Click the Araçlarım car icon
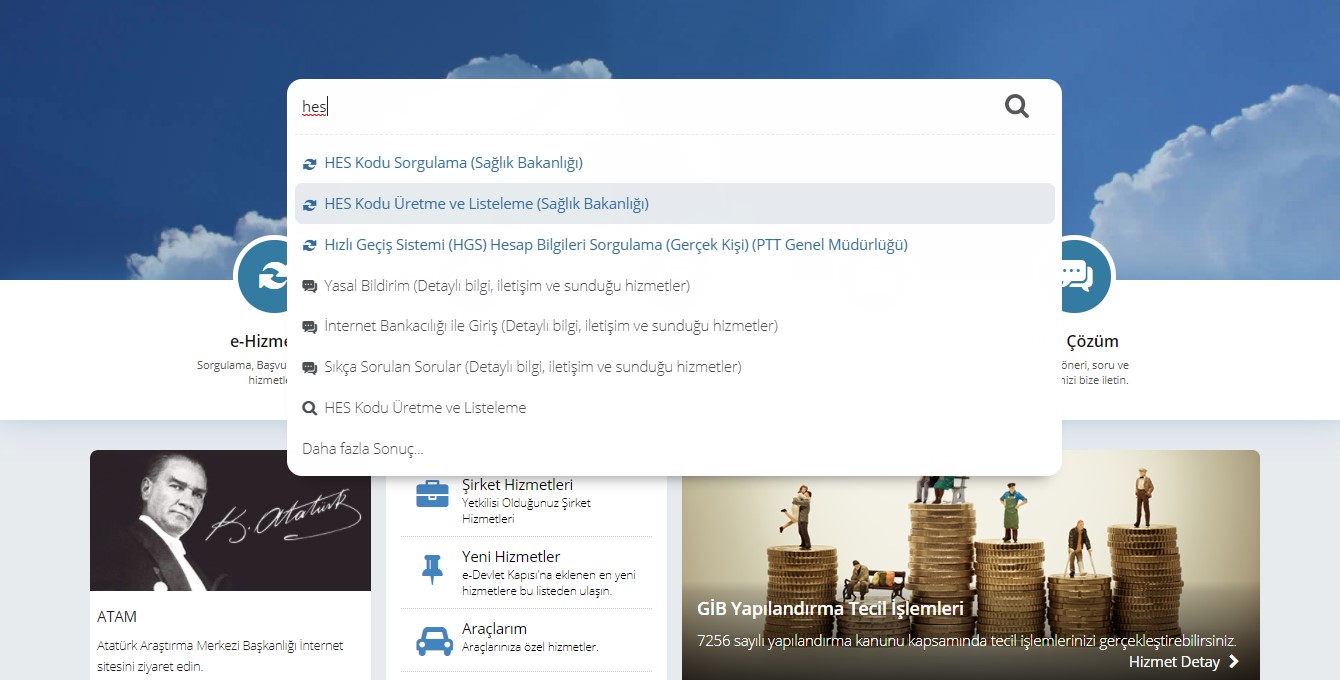 (x=433, y=639)
